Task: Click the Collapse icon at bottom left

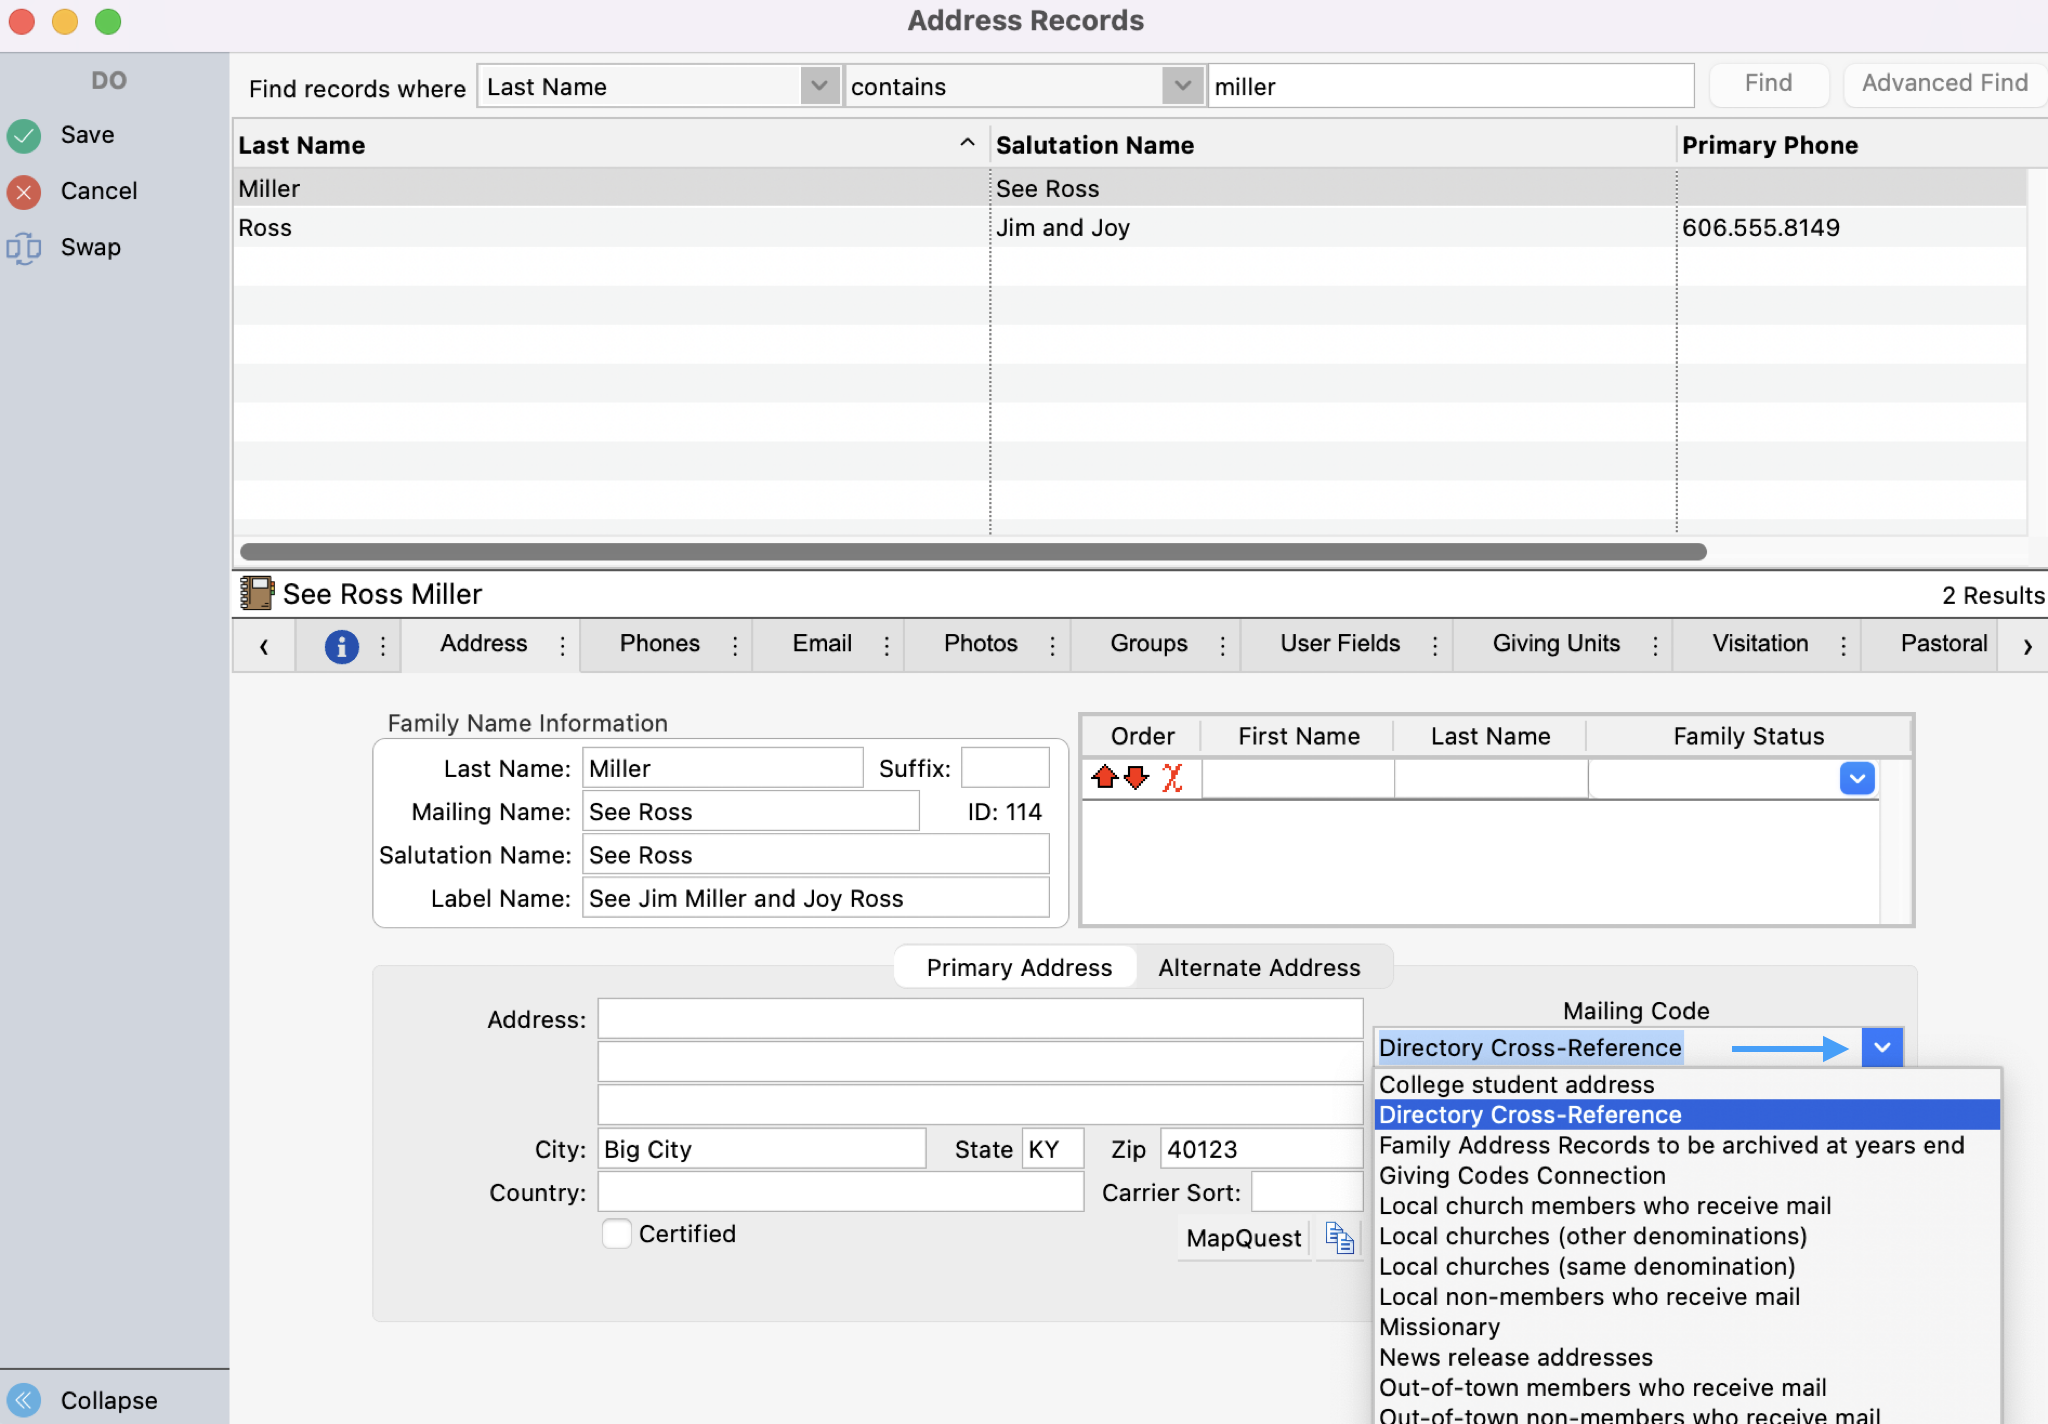Action: [x=25, y=1399]
